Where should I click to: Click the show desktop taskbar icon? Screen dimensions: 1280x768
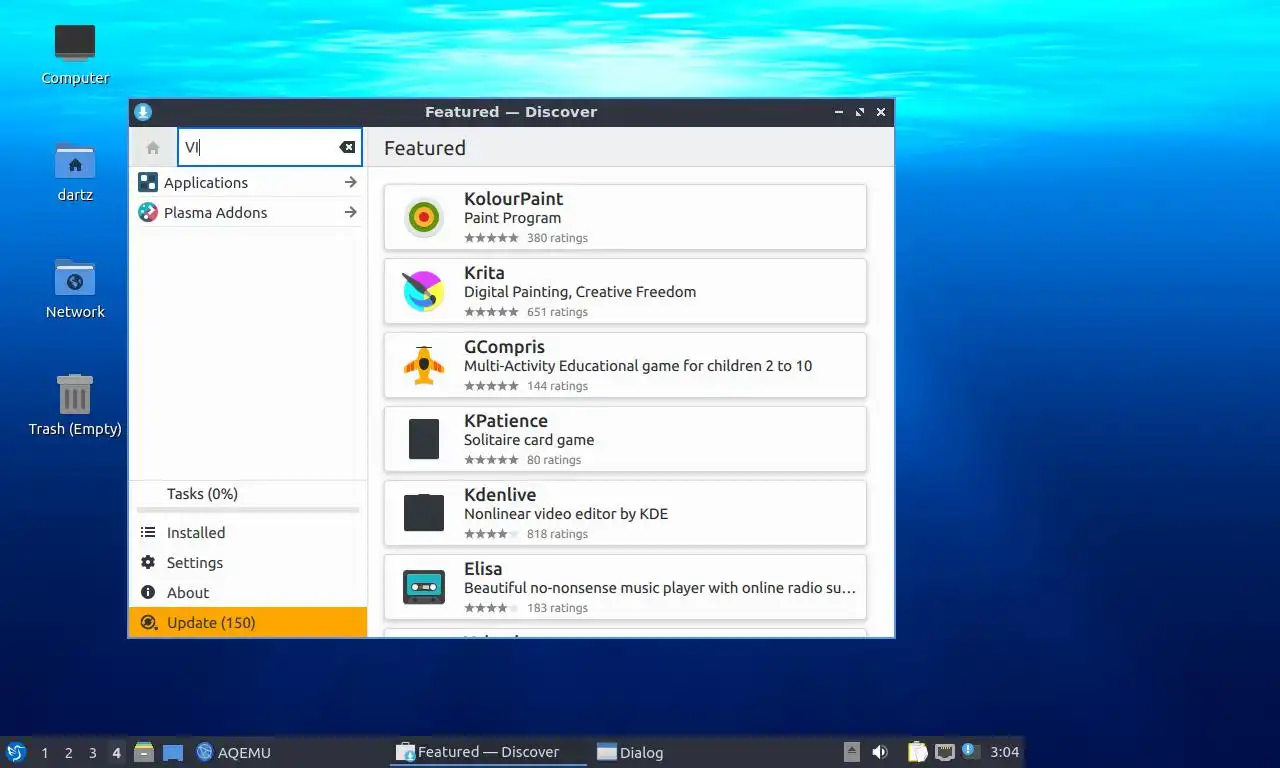[173, 752]
